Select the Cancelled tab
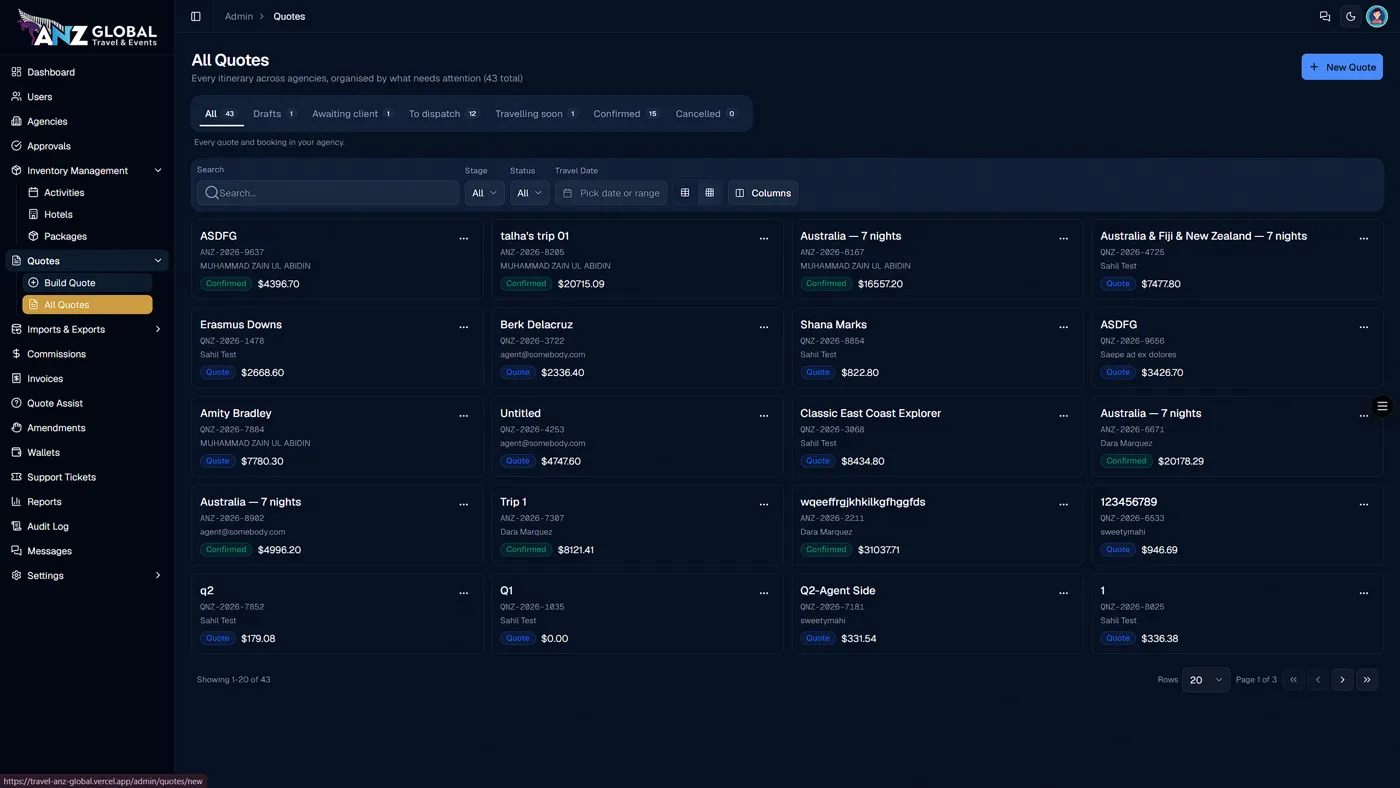1400x788 pixels. pos(706,114)
